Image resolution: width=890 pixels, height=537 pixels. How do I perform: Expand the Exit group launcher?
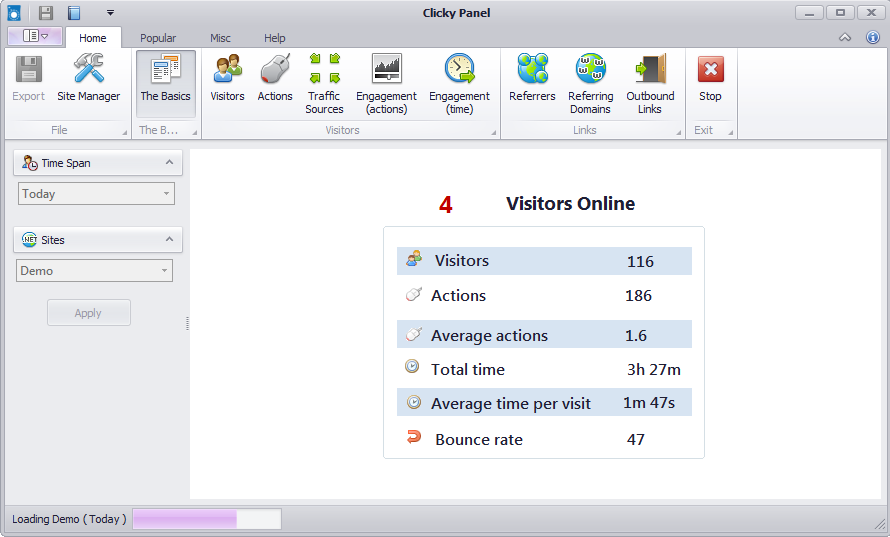coord(731,132)
